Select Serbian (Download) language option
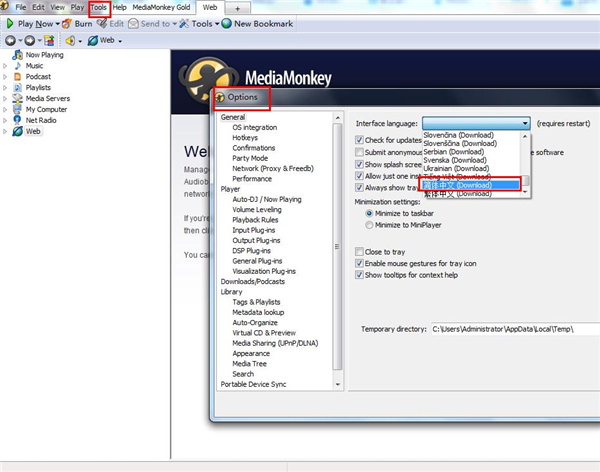This screenshot has height=472, width=600. [x=453, y=152]
